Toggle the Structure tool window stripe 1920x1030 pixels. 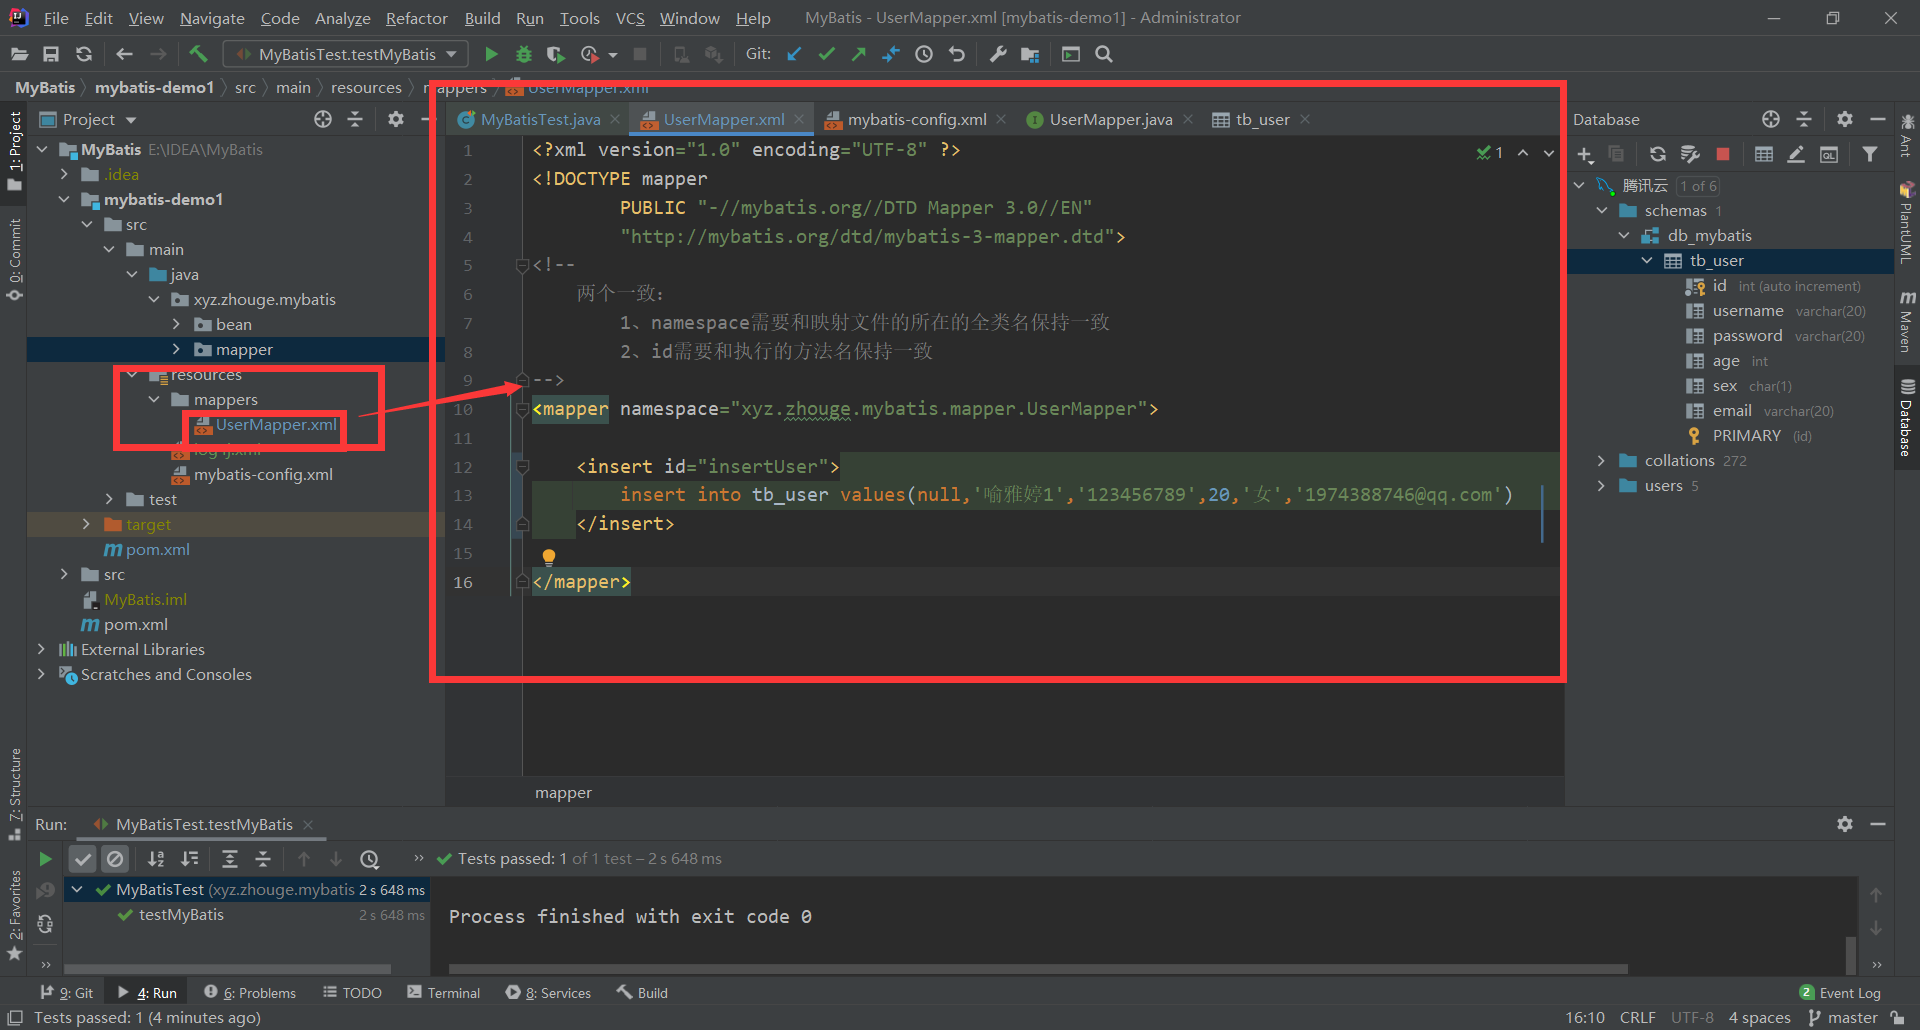point(14,793)
